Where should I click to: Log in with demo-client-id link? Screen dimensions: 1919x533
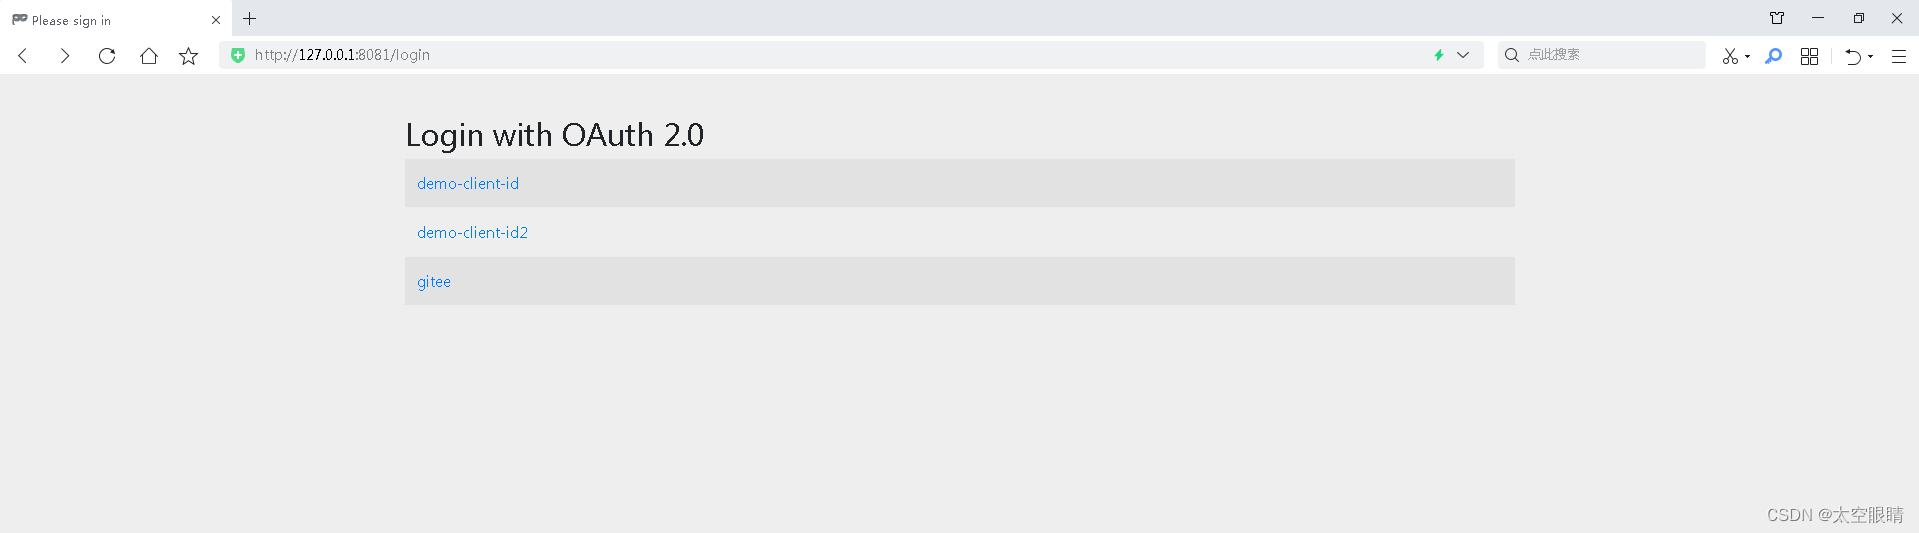(468, 183)
